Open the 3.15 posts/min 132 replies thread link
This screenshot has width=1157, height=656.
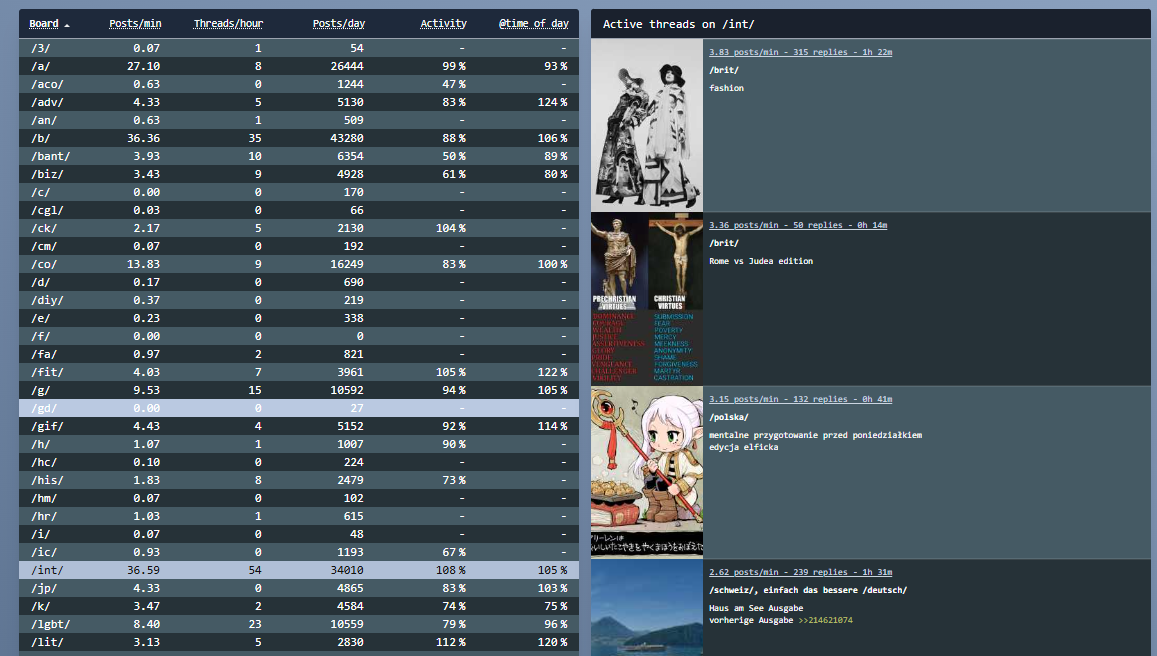pos(801,399)
